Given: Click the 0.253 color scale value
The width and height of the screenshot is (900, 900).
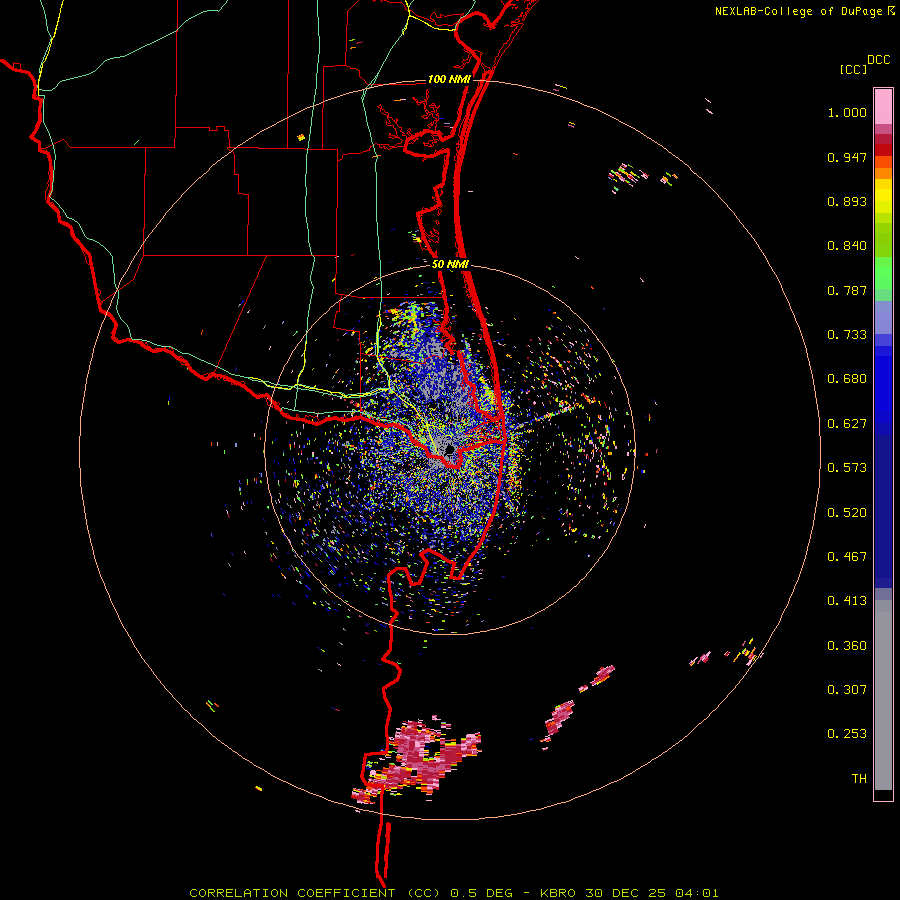Looking at the screenshot, I should pos(847,734).
